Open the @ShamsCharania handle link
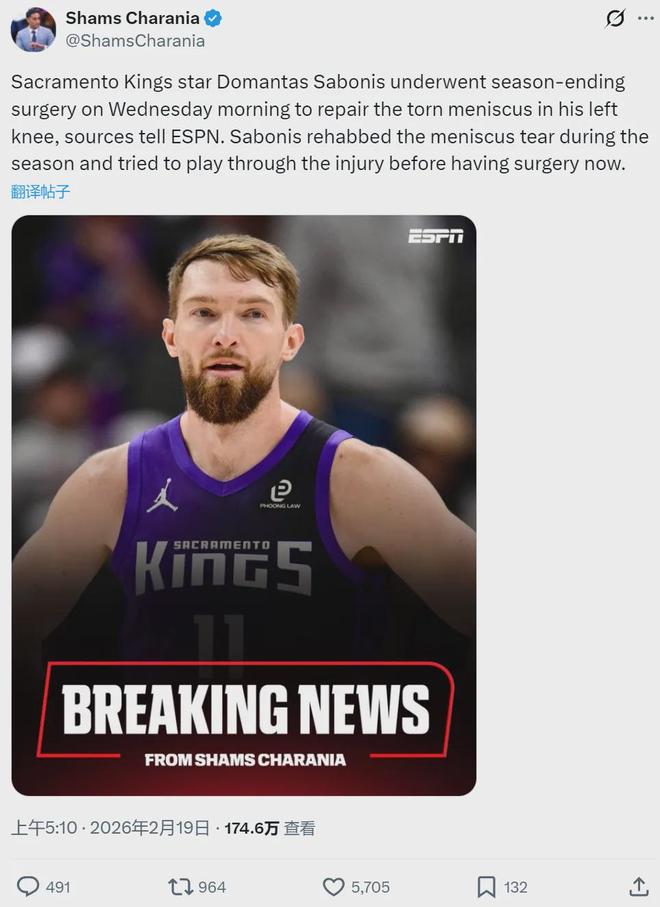Screen dimensions: 660x907 tap(135, 40)
